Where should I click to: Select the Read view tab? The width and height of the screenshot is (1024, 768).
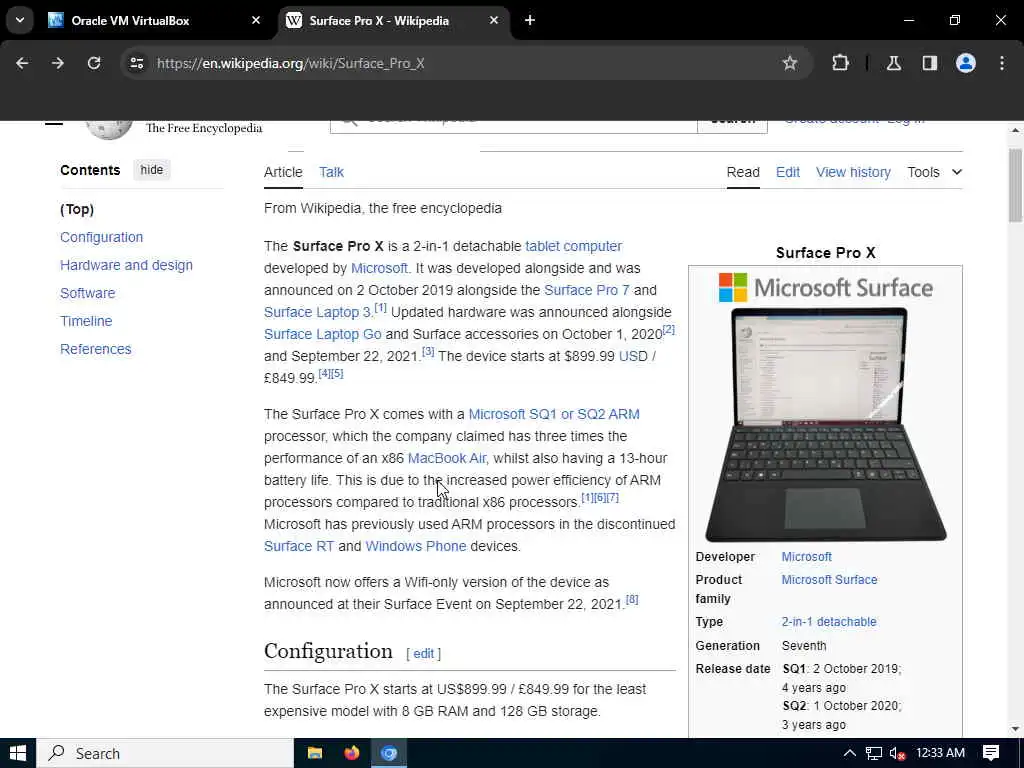point(743,172)
